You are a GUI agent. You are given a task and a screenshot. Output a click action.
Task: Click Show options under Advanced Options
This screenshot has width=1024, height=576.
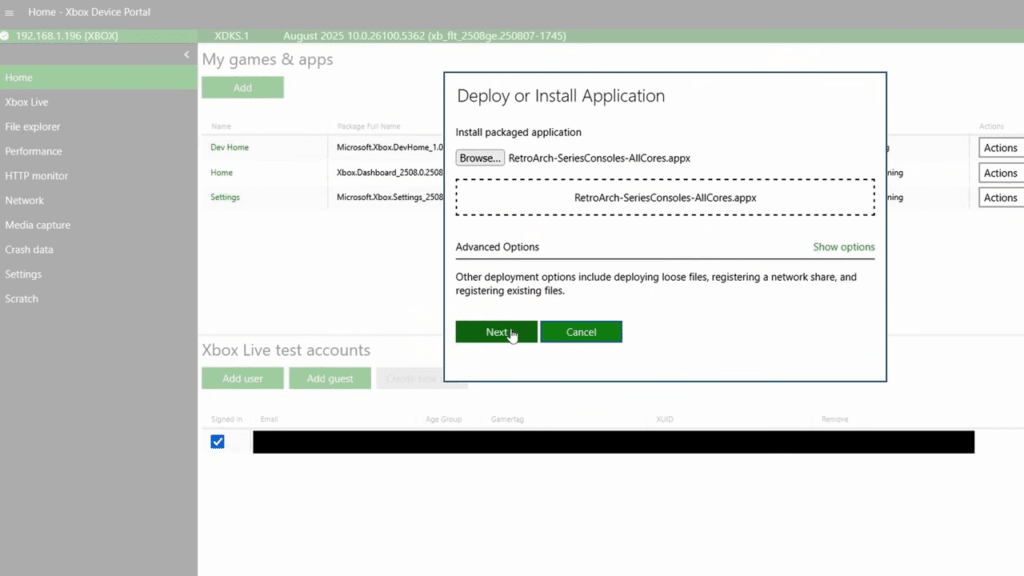pyautogui.click(x=843, y=247)
